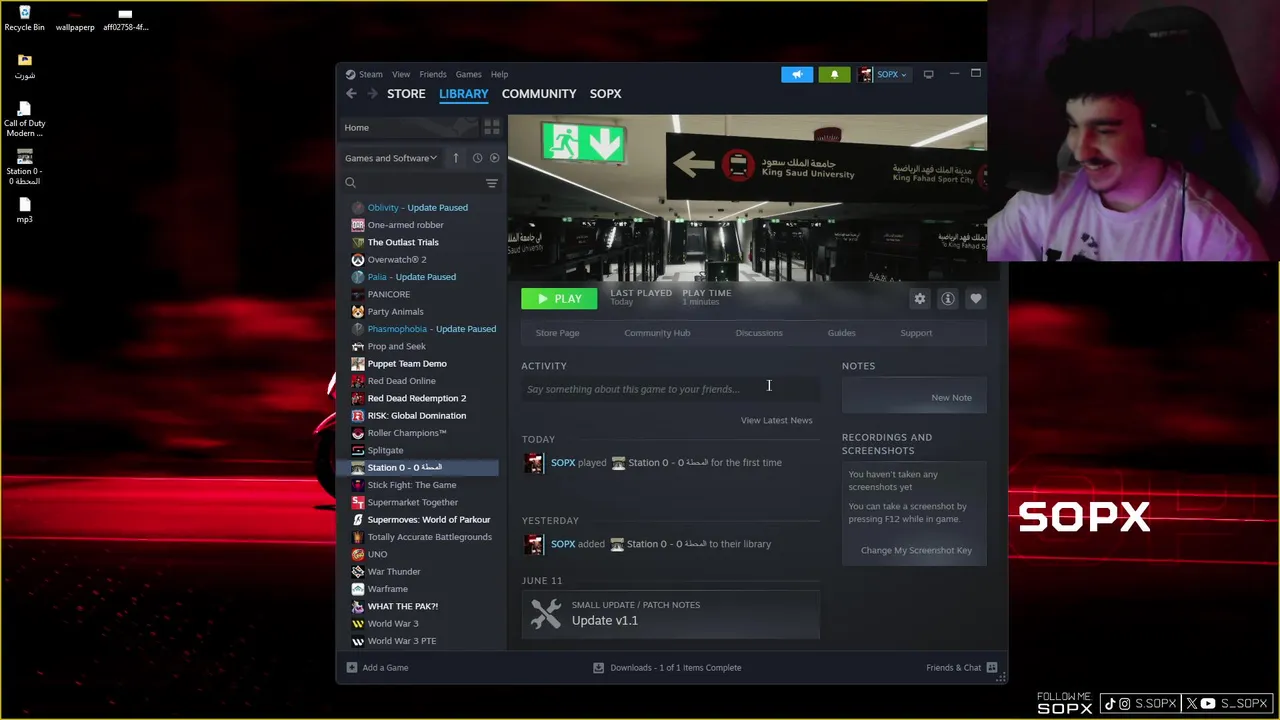Open advanced filter options icon

tap(491, 183)
